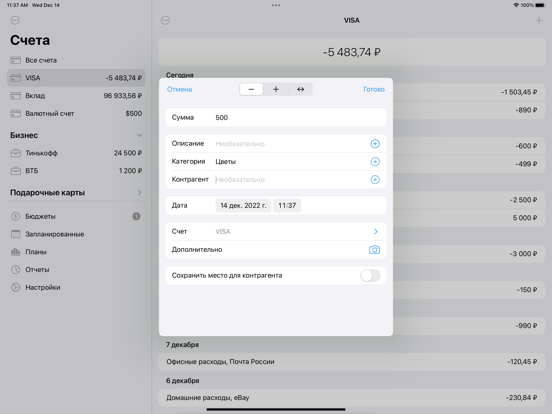Select the Валютный счет account row

click(x=76, y=113)
